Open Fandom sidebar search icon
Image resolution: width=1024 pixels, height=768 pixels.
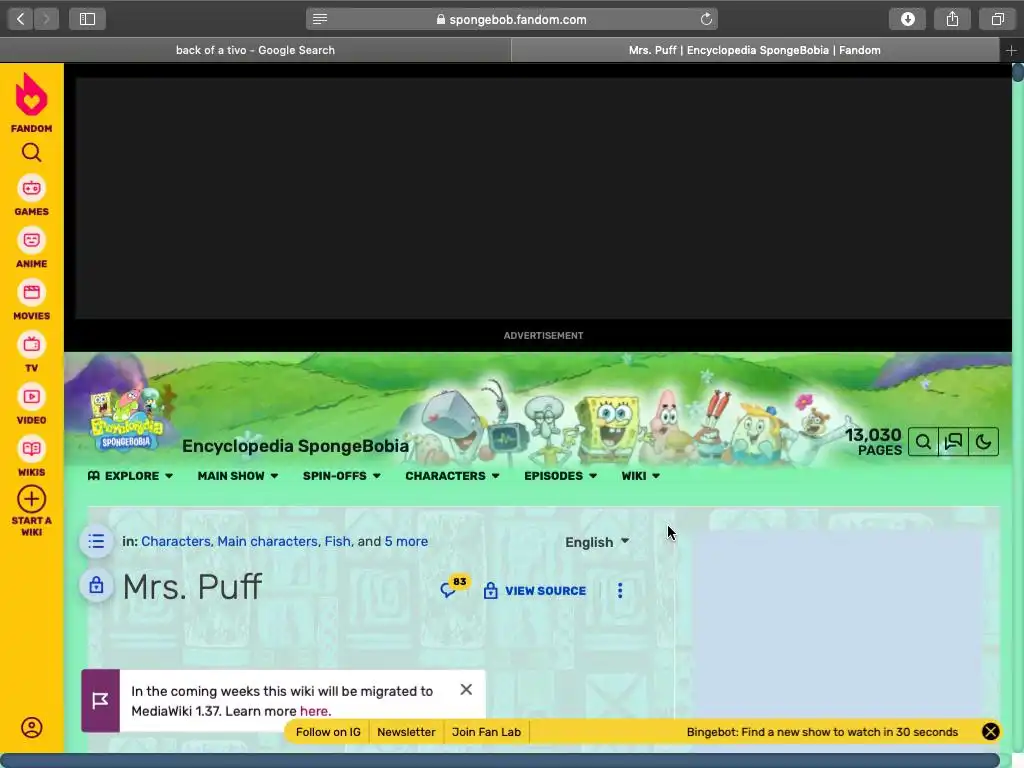(x=31, y=152)
